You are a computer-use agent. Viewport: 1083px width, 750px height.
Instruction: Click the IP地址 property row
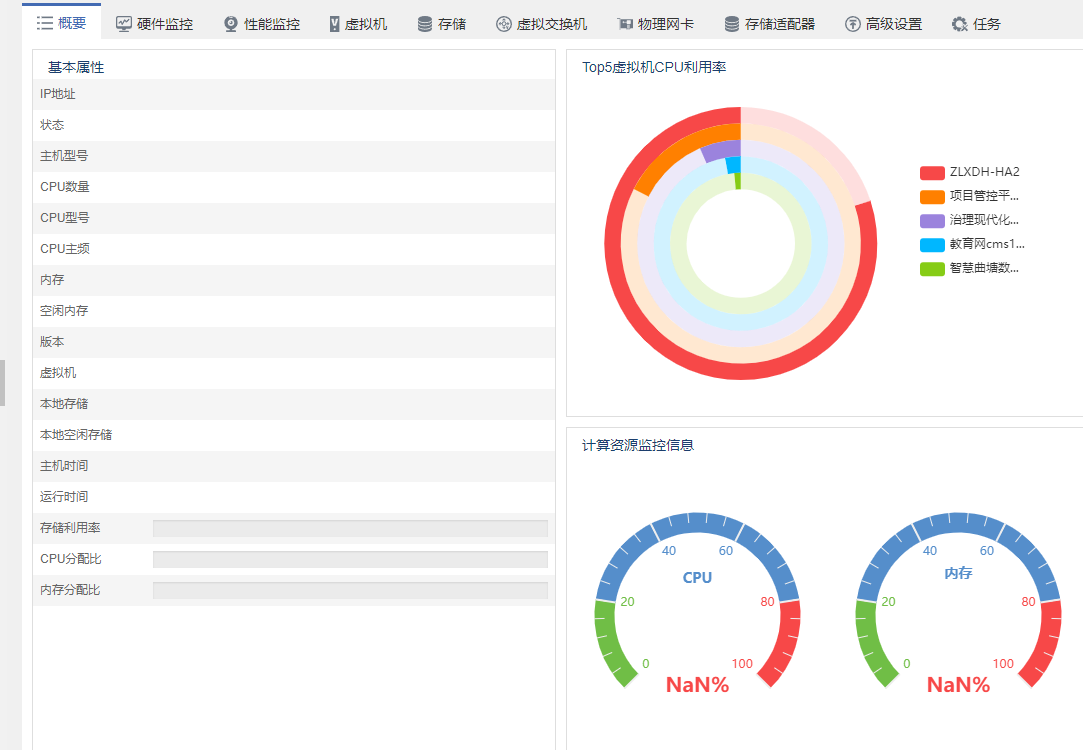click(x=294, y=95)
